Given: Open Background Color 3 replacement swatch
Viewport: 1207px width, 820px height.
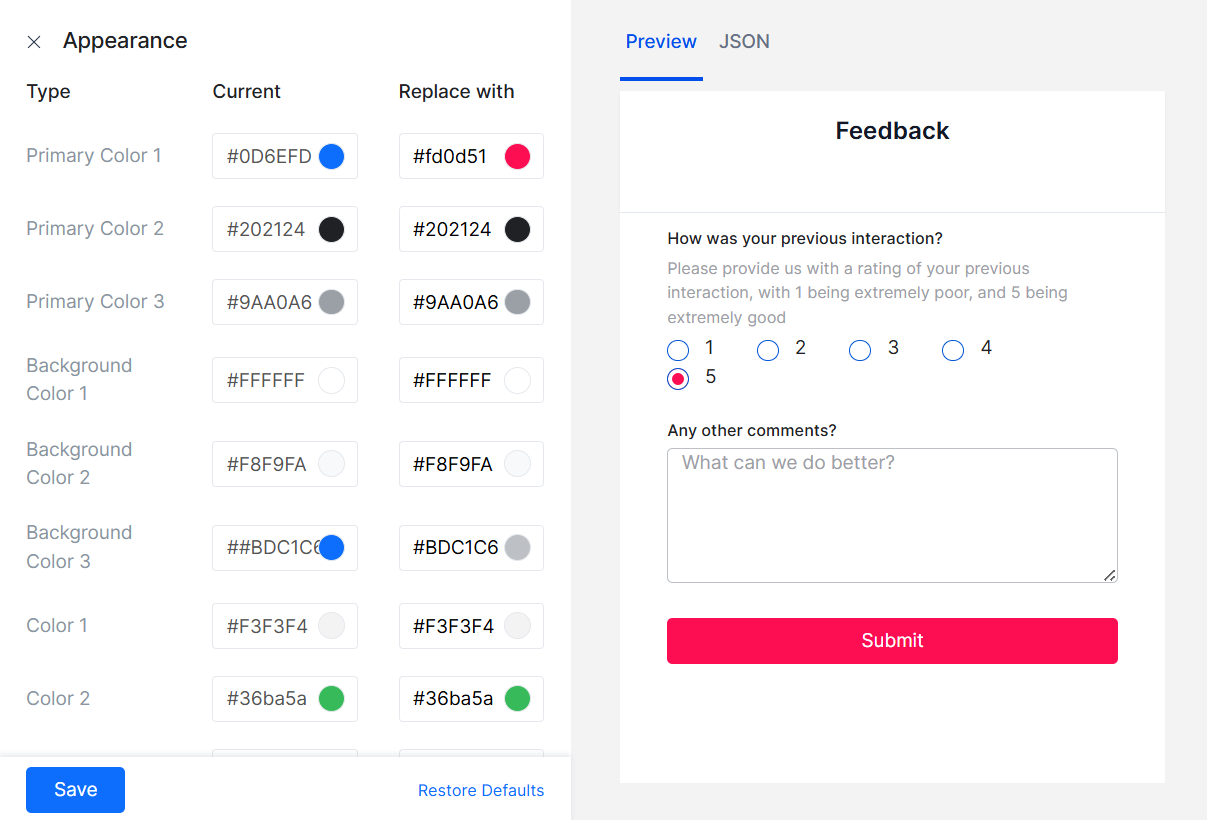Looking at the screenshot, I should (517, 548).
